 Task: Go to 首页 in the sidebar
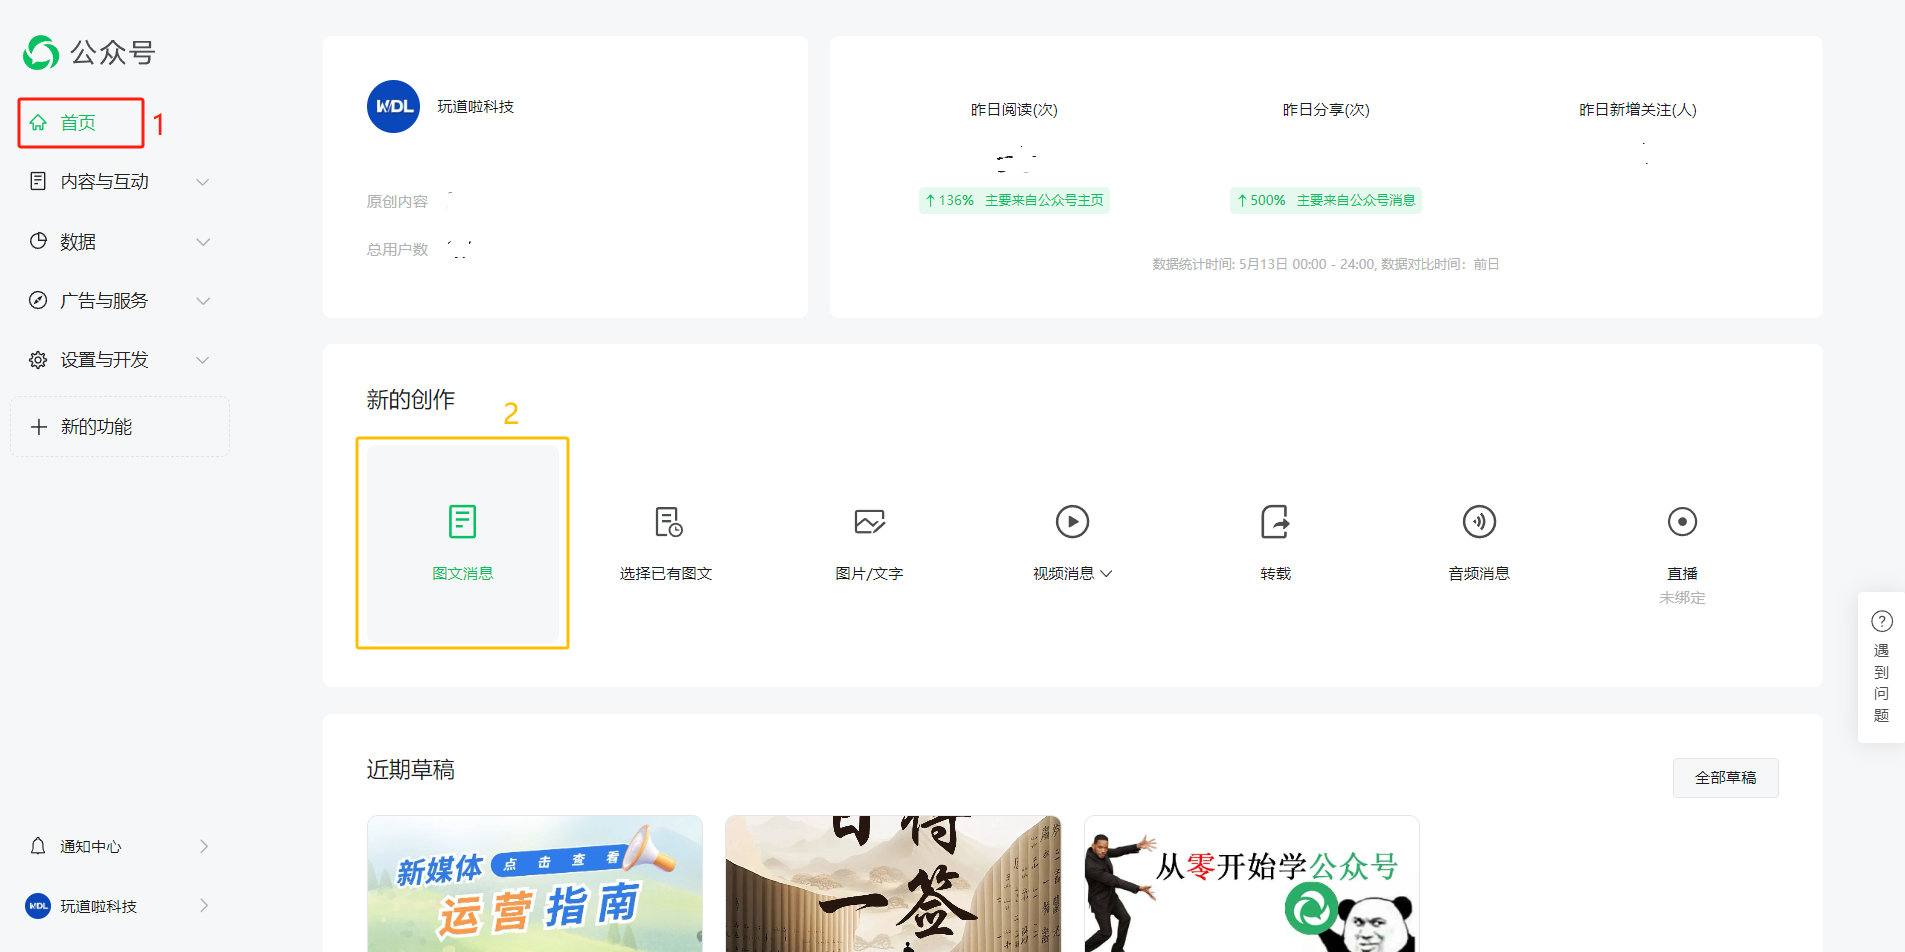coord(78,123)
